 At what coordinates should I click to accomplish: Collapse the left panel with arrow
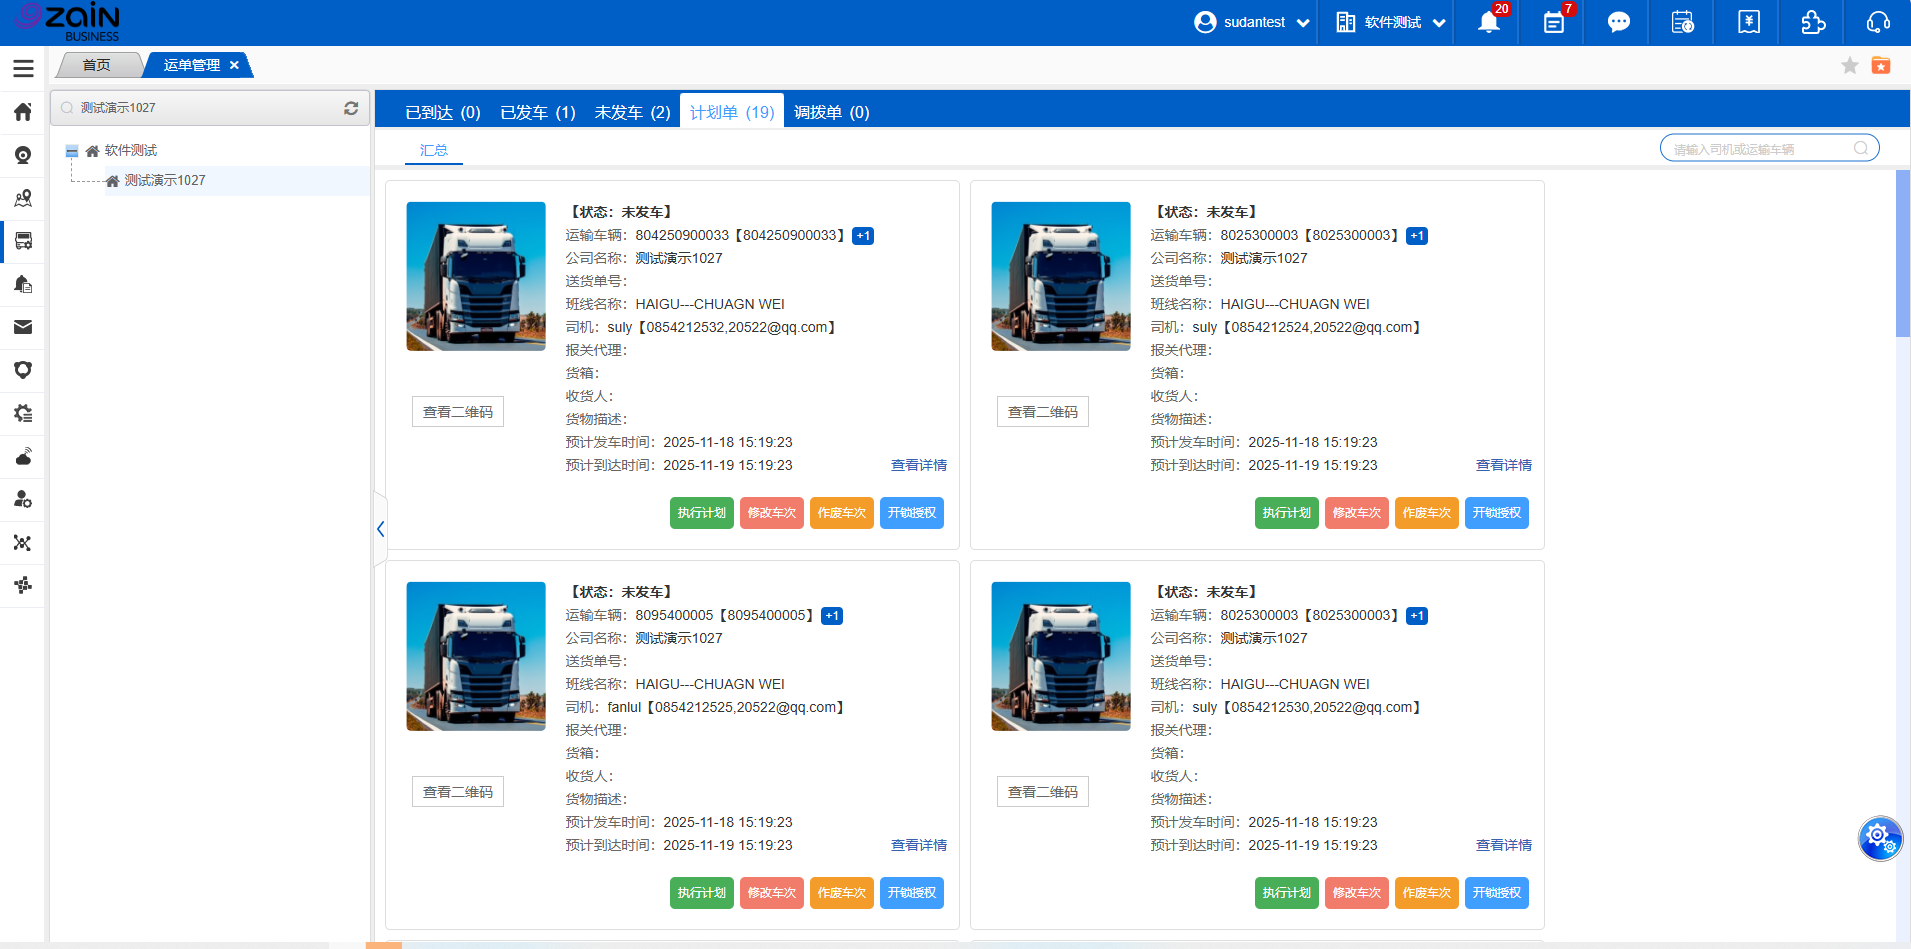coord(380,529)
